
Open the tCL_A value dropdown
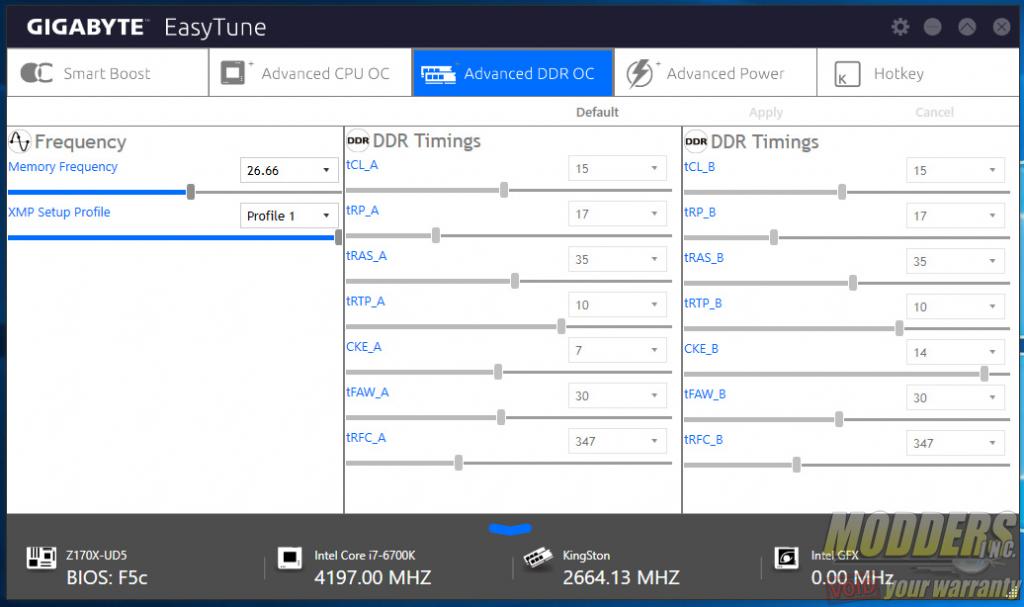617,169
